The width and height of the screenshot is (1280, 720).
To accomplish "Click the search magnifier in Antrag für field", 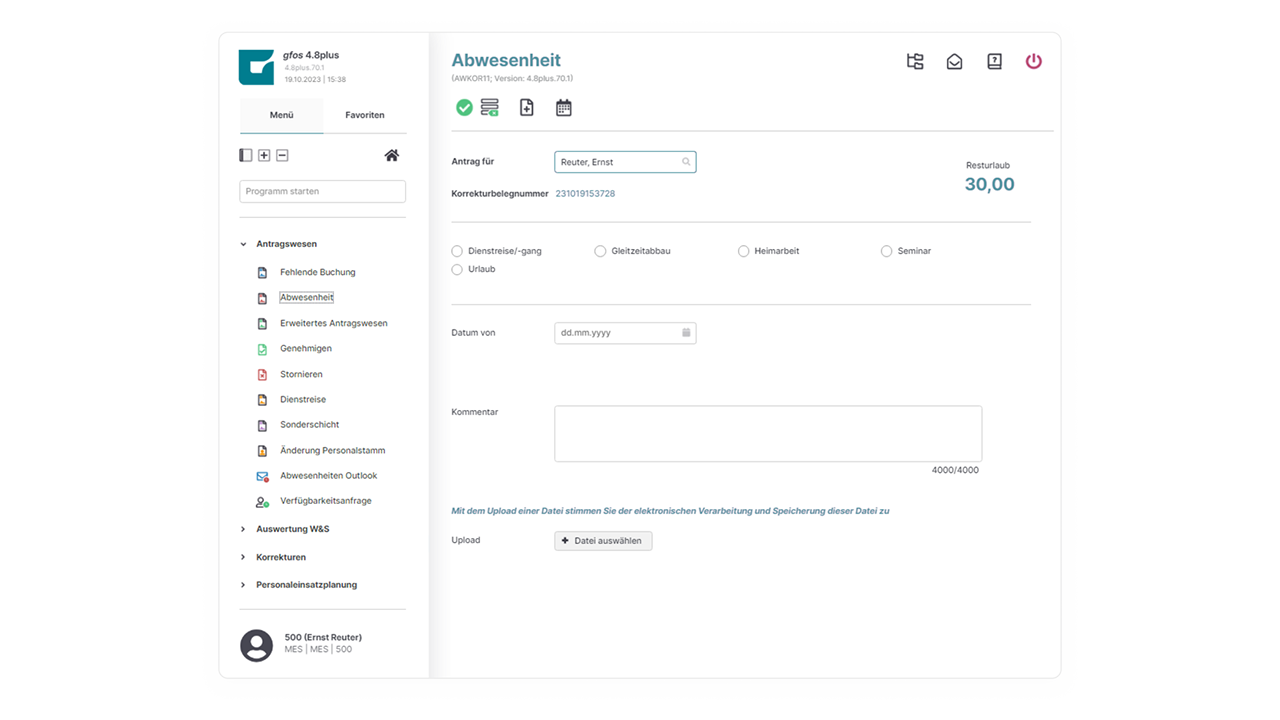I will click(686, 162).
